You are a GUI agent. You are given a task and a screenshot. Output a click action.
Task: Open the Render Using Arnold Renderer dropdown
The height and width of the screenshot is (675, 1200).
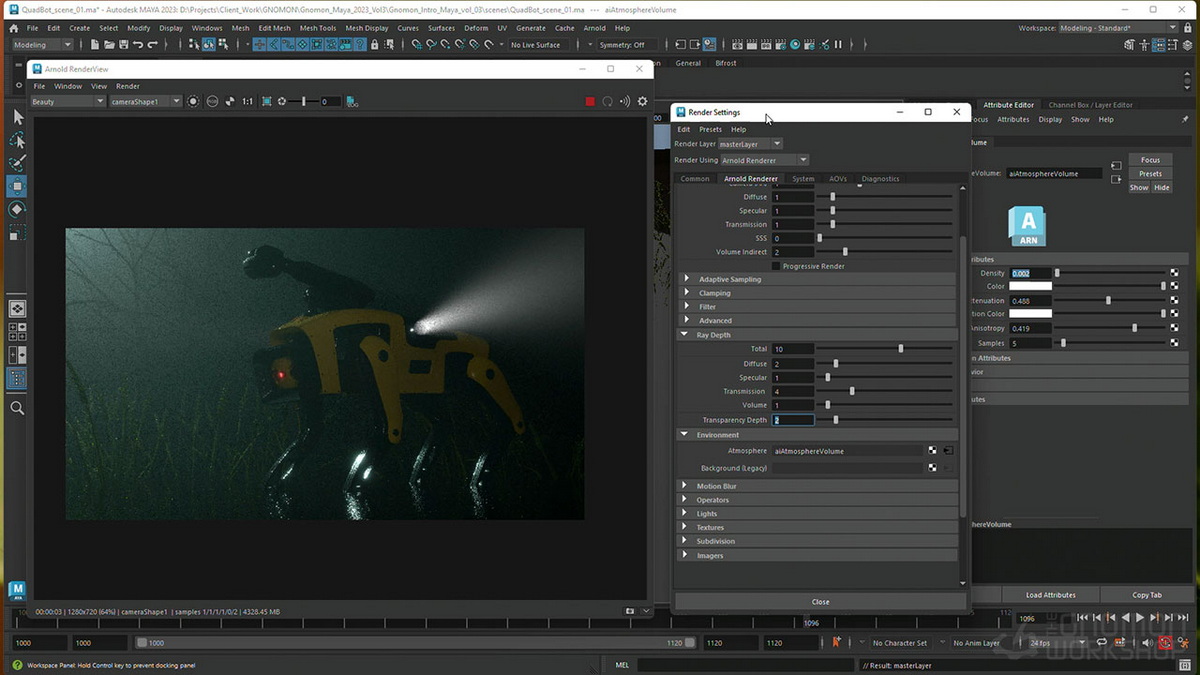coord(764,160)
